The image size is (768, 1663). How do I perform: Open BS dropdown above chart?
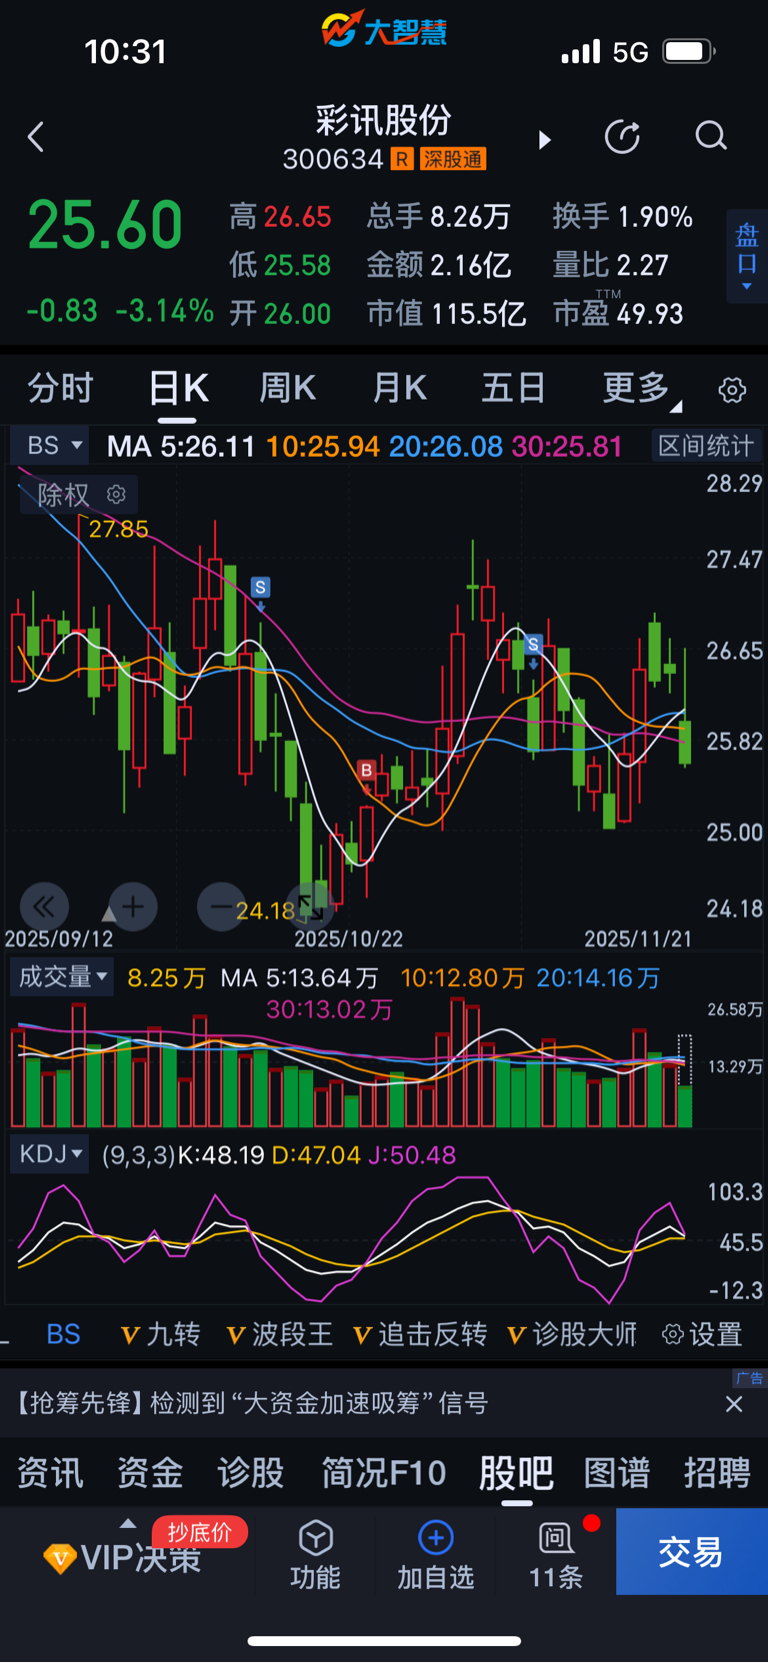coord(50,445)
